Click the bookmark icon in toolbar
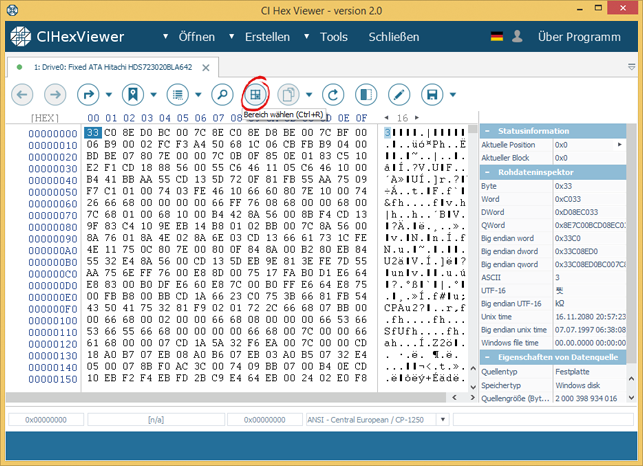 pos(131,95)
